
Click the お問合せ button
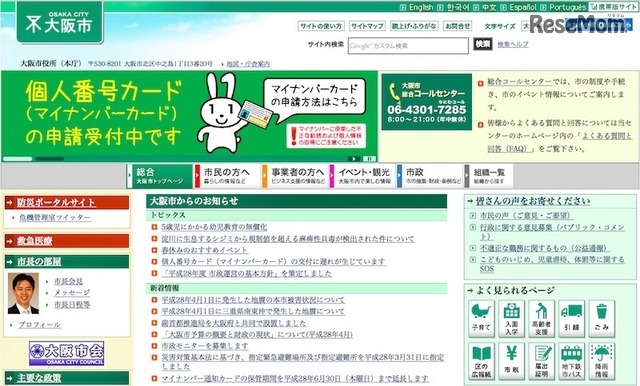pyautogui.click(x=458, y=26)
